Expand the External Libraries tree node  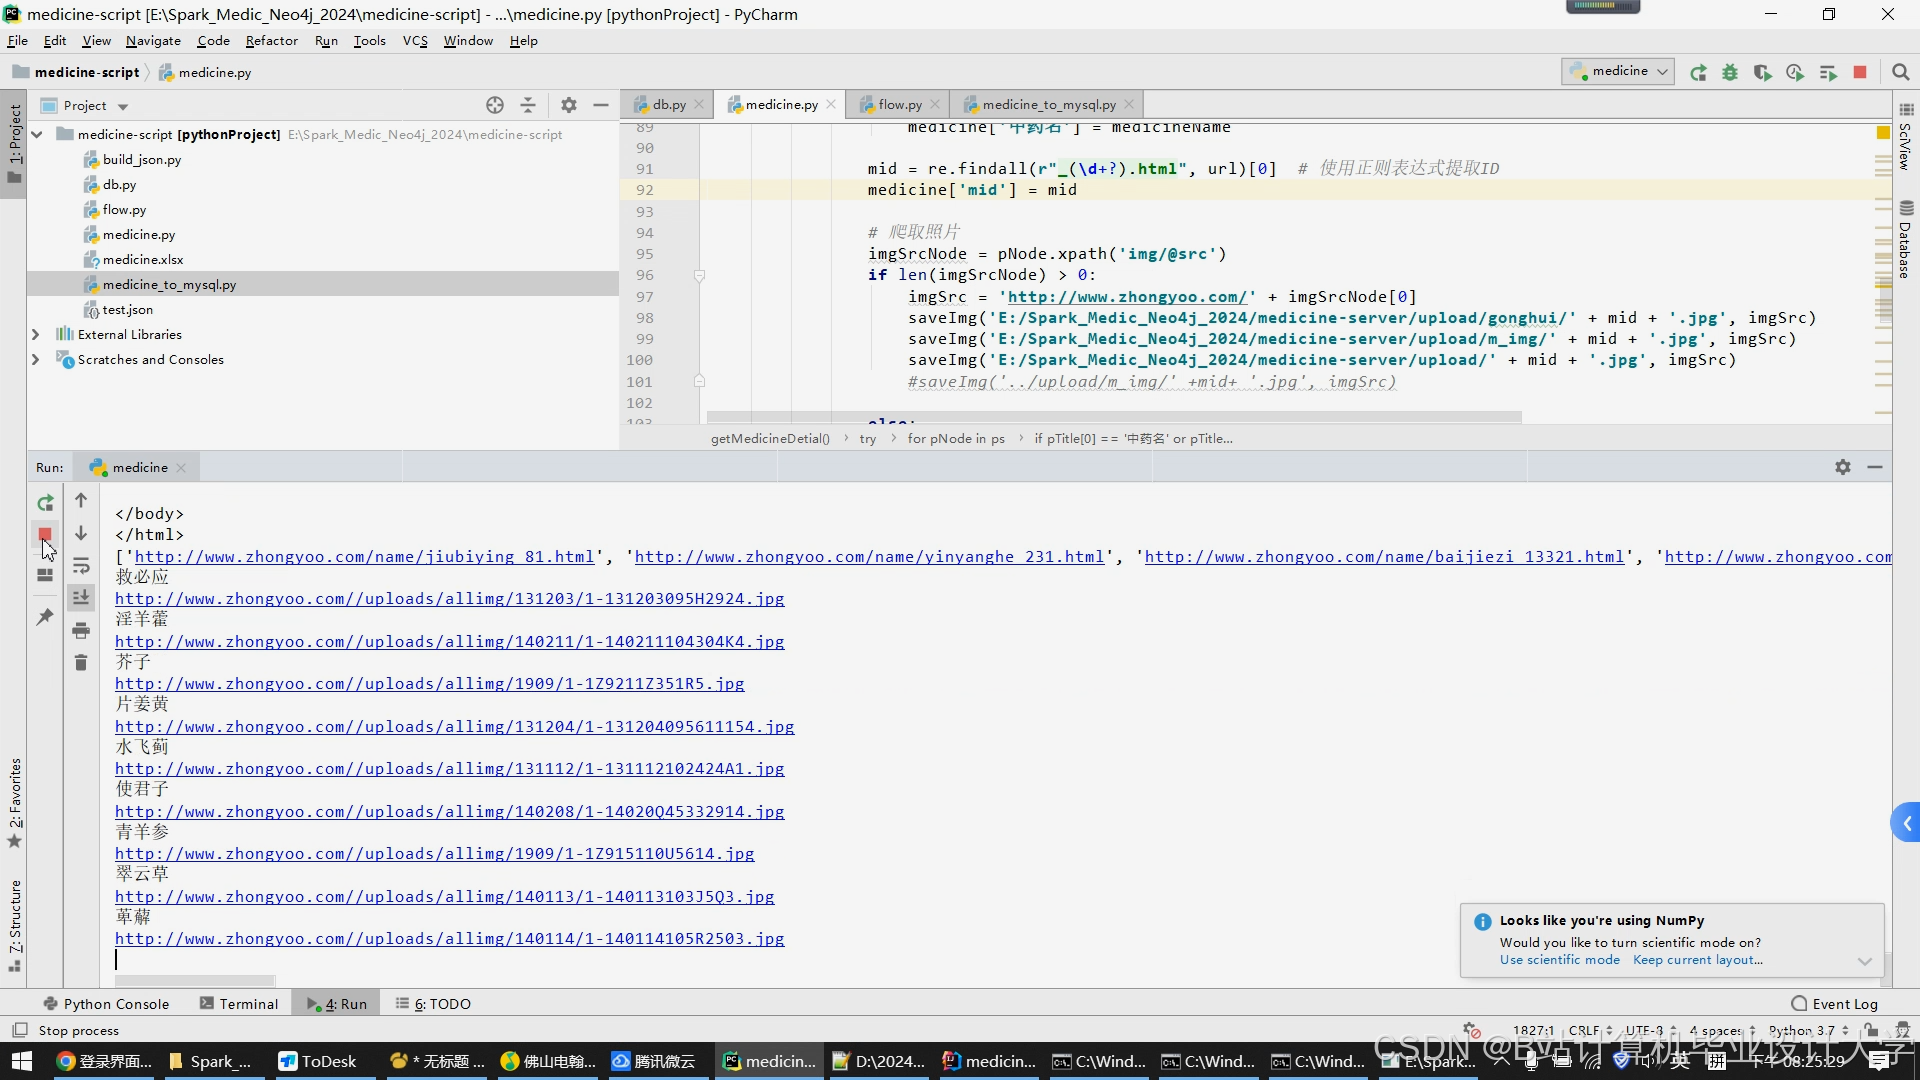click(36, 334)
